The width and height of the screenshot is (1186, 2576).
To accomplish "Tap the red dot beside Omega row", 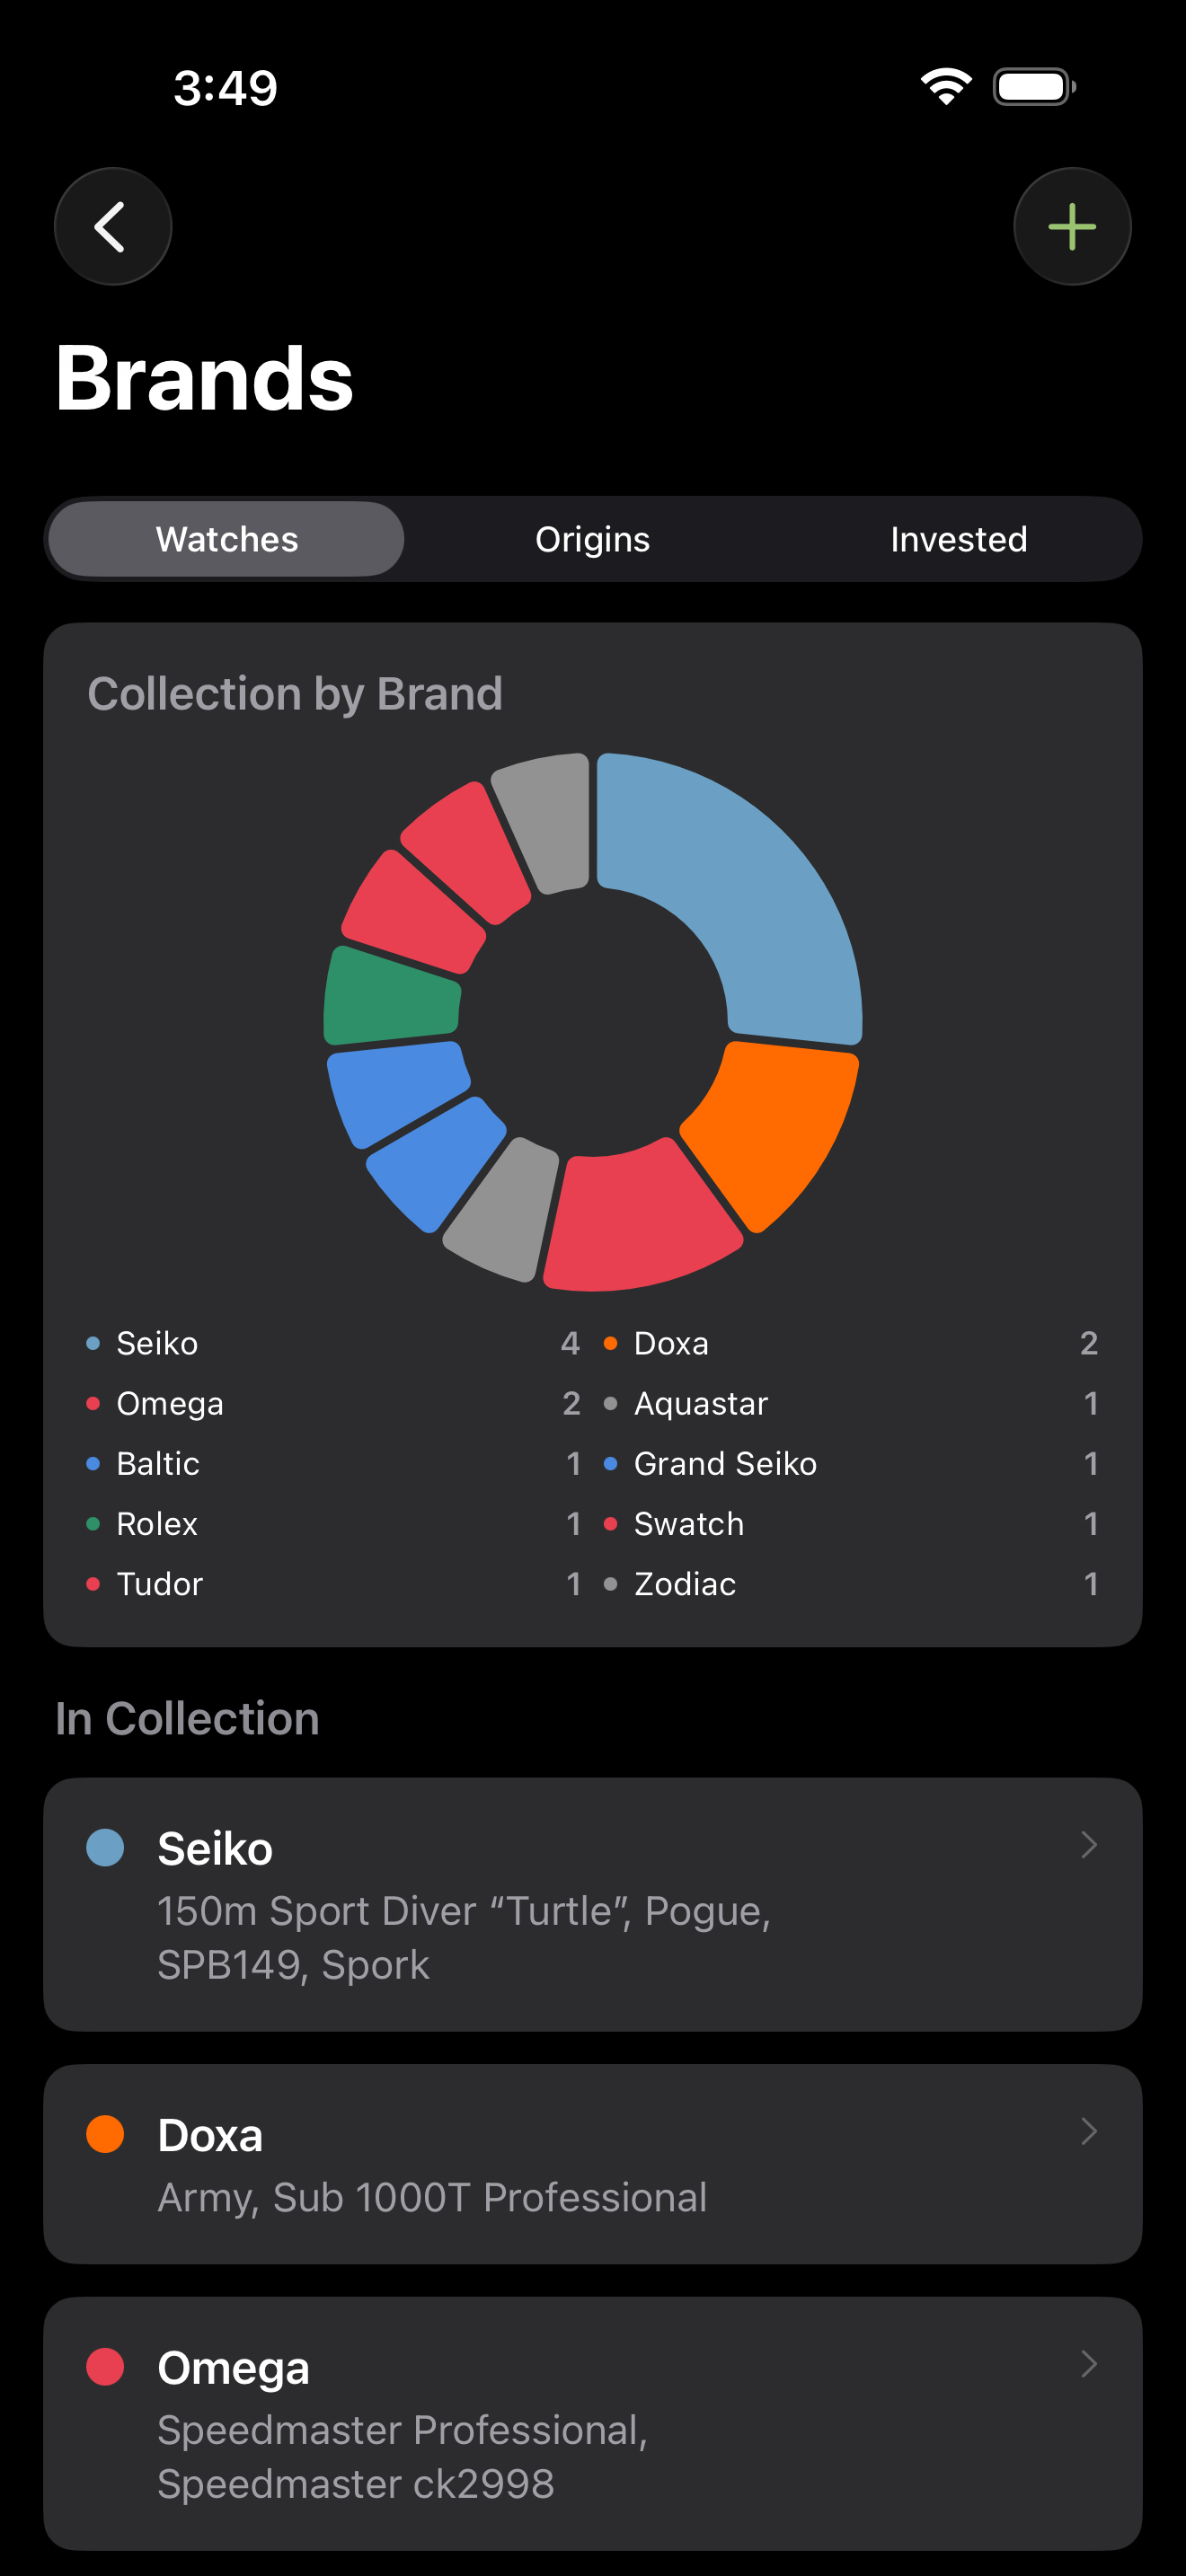I will click(105, 2366).
